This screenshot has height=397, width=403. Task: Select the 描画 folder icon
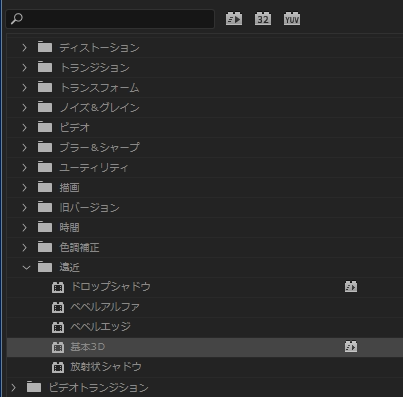(45, 187)
